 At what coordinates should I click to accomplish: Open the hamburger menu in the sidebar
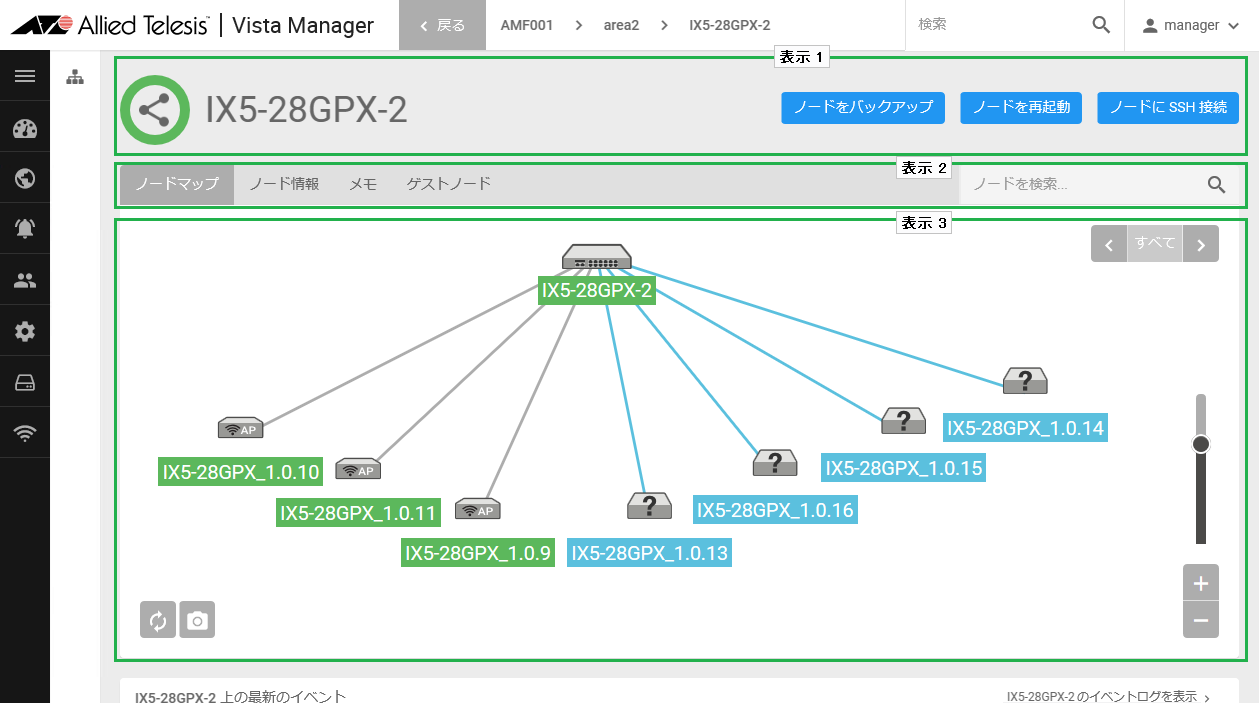click(25, 76)
